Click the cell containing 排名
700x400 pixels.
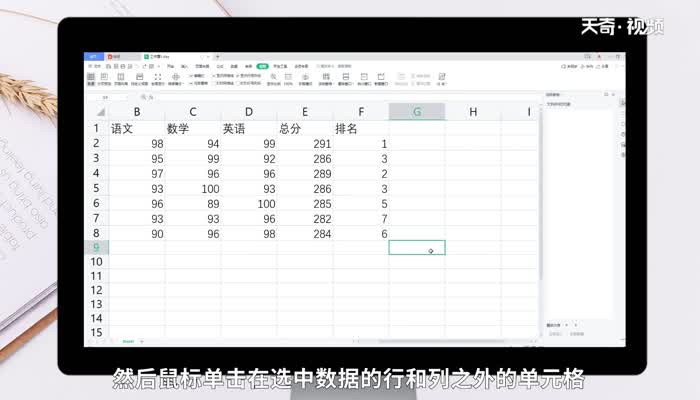coord(361,129)
